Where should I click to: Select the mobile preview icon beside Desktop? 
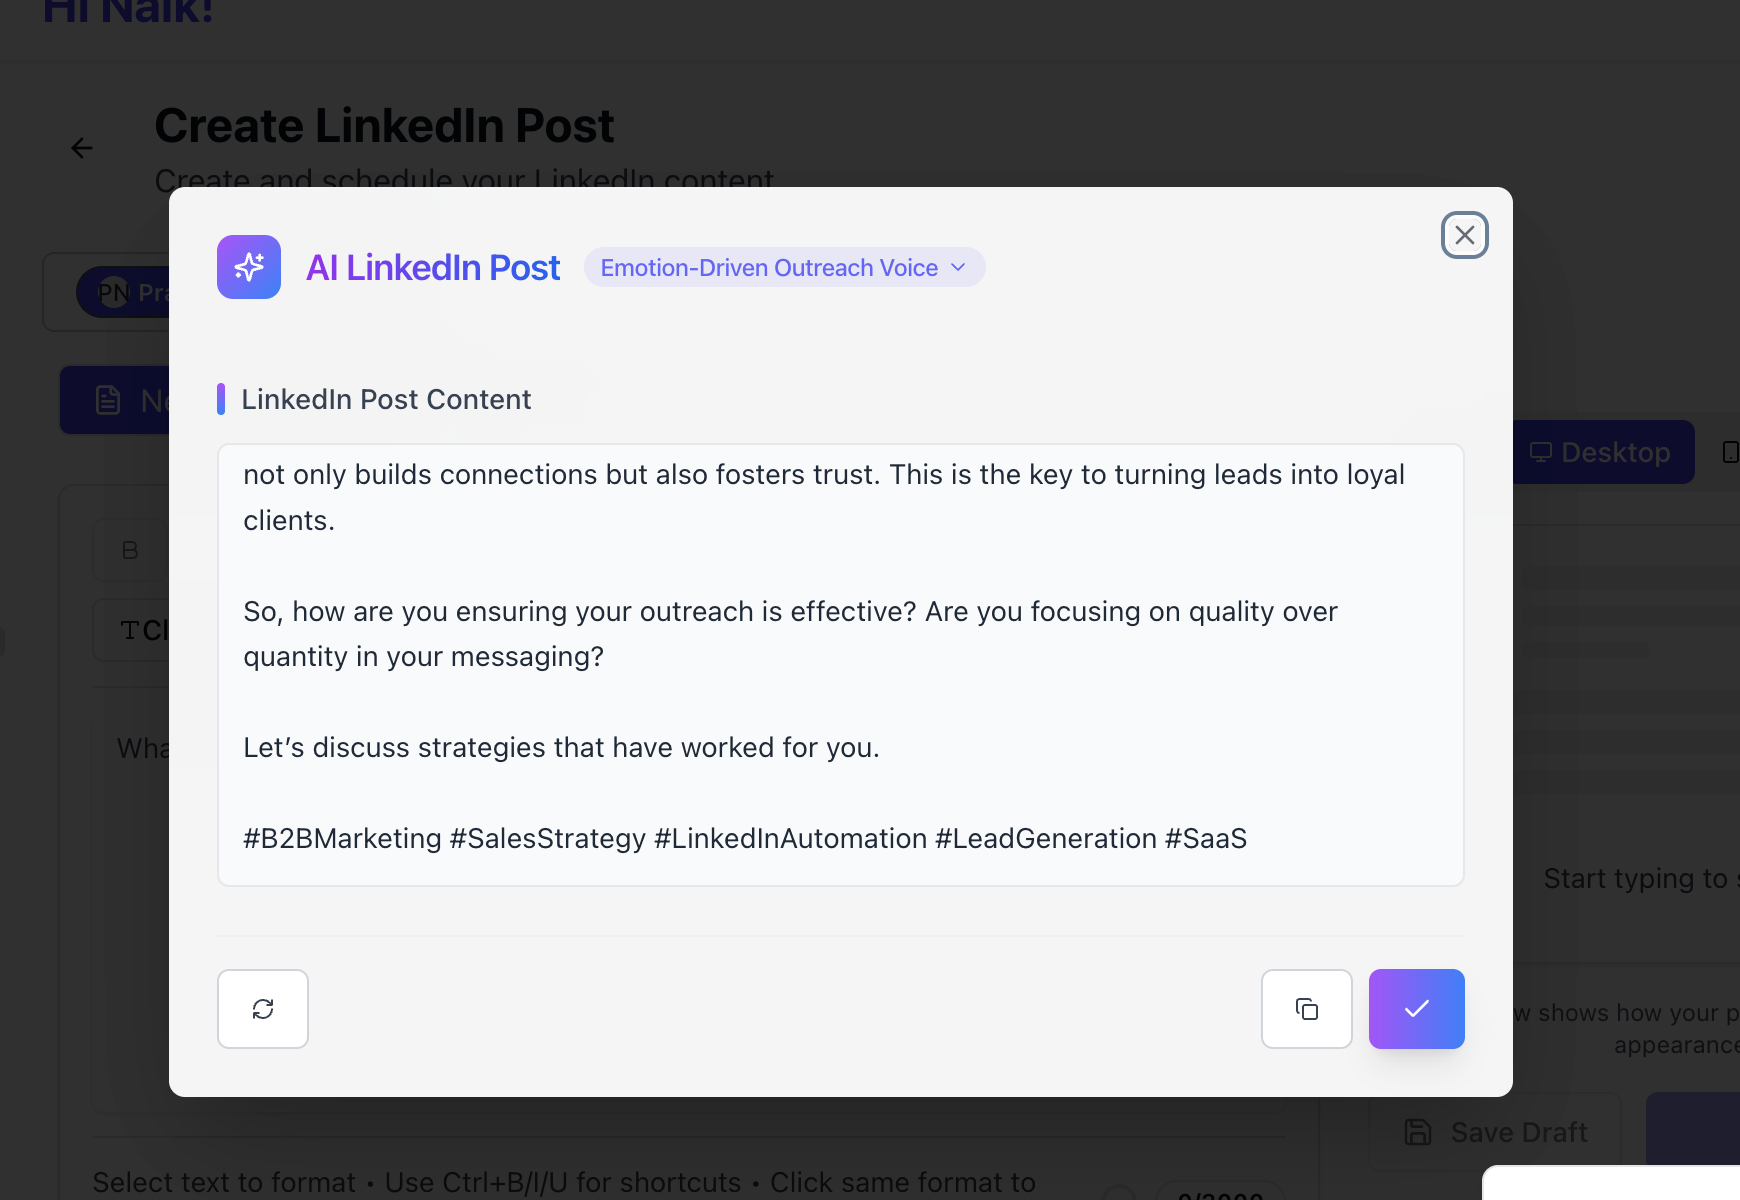click(x=1730, y=452)
